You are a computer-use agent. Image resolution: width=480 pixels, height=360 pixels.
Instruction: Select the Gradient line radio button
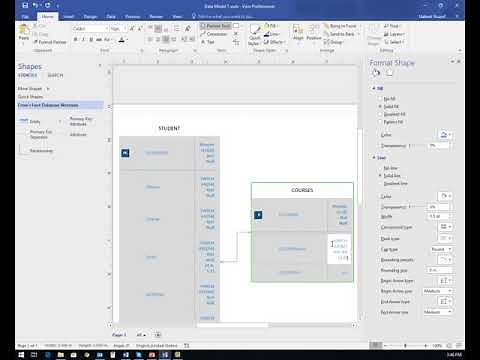380,183
